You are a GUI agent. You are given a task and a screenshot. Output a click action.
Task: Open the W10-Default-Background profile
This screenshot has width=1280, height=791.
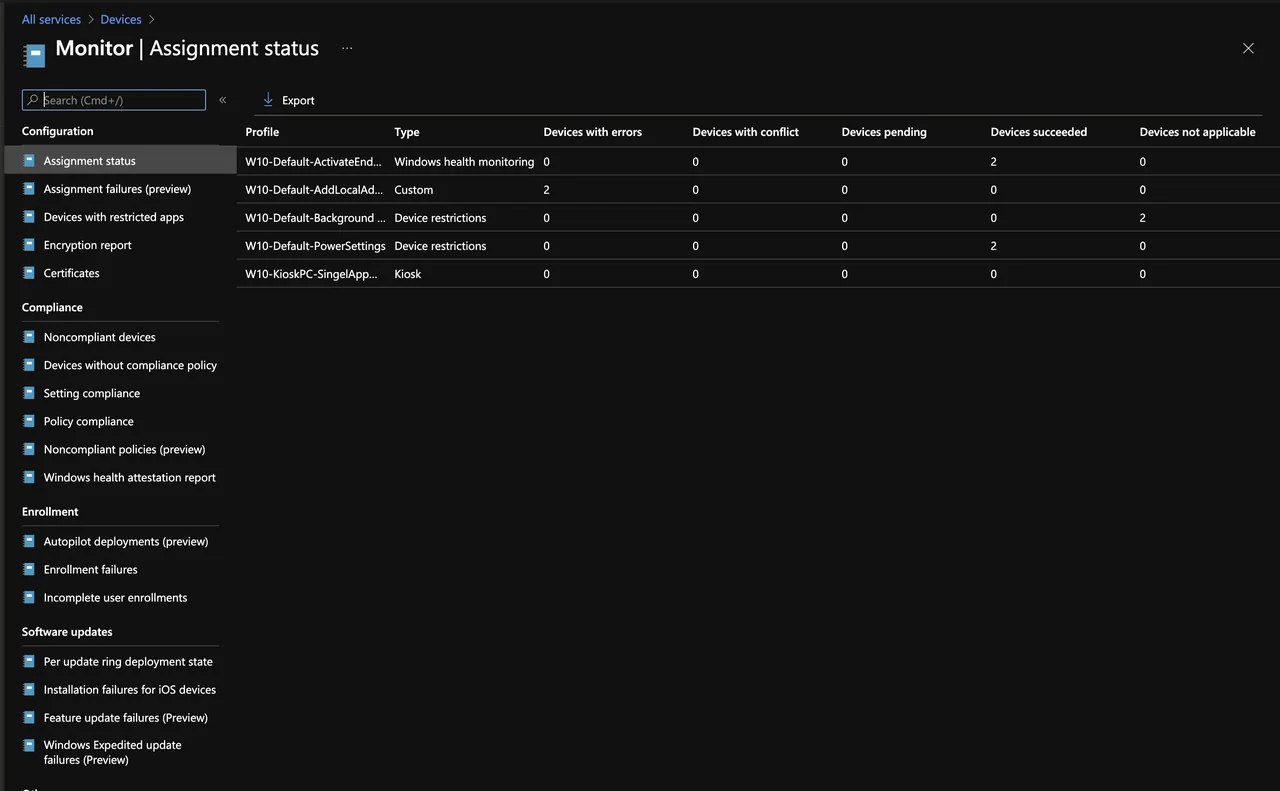tap(315, 217)
